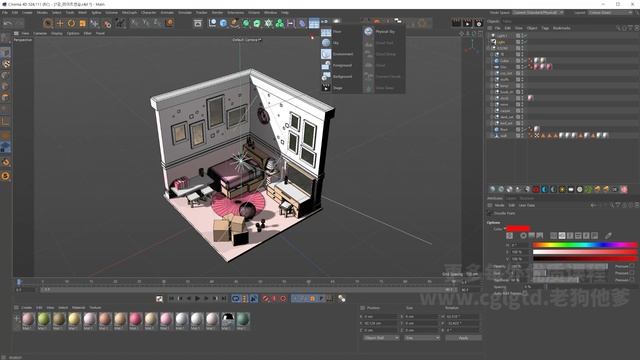
Task: Toggle enable checkmark on Cube row
Action: coord(526,60)
